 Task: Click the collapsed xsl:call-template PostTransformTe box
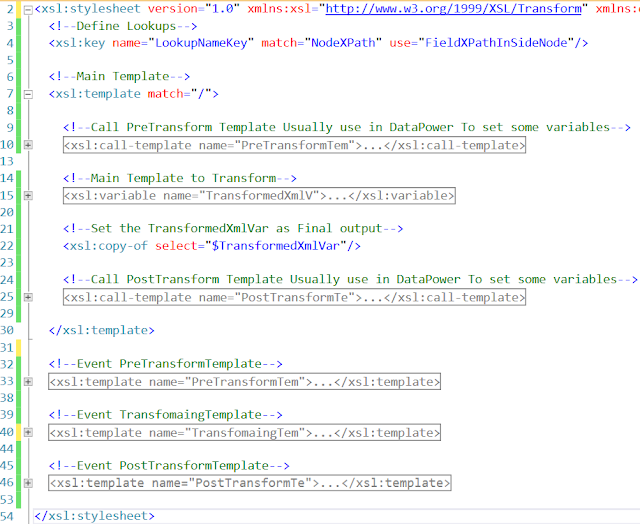pyautogui.click(x=294, y=297)
